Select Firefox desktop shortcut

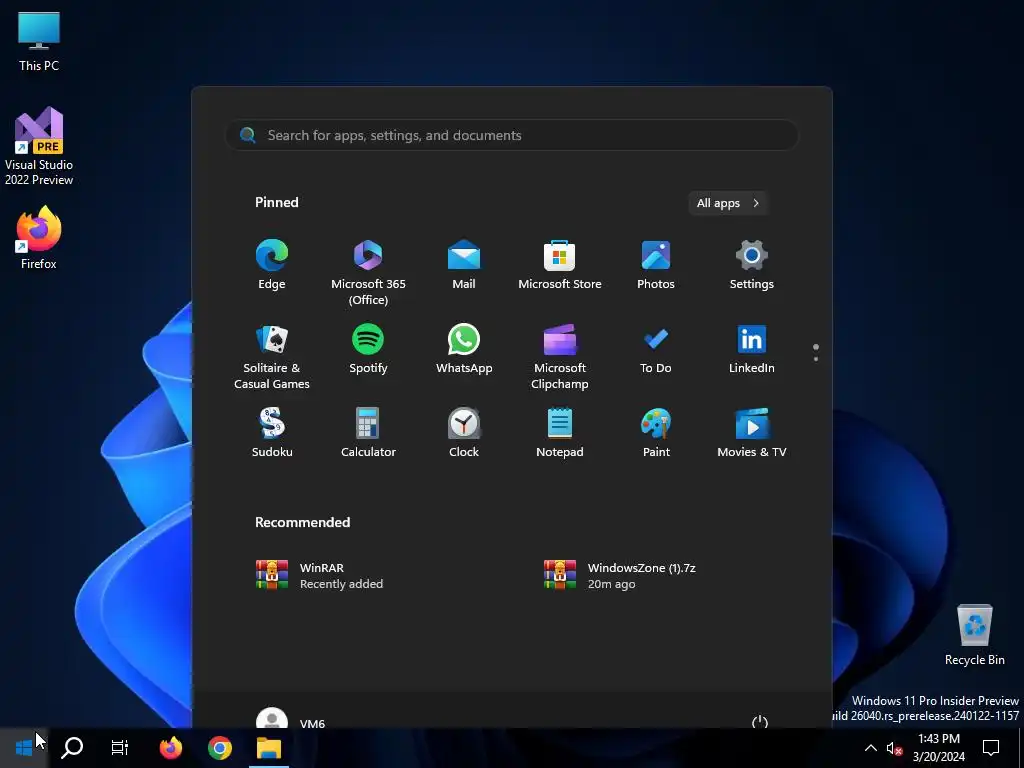pos(39,238)
